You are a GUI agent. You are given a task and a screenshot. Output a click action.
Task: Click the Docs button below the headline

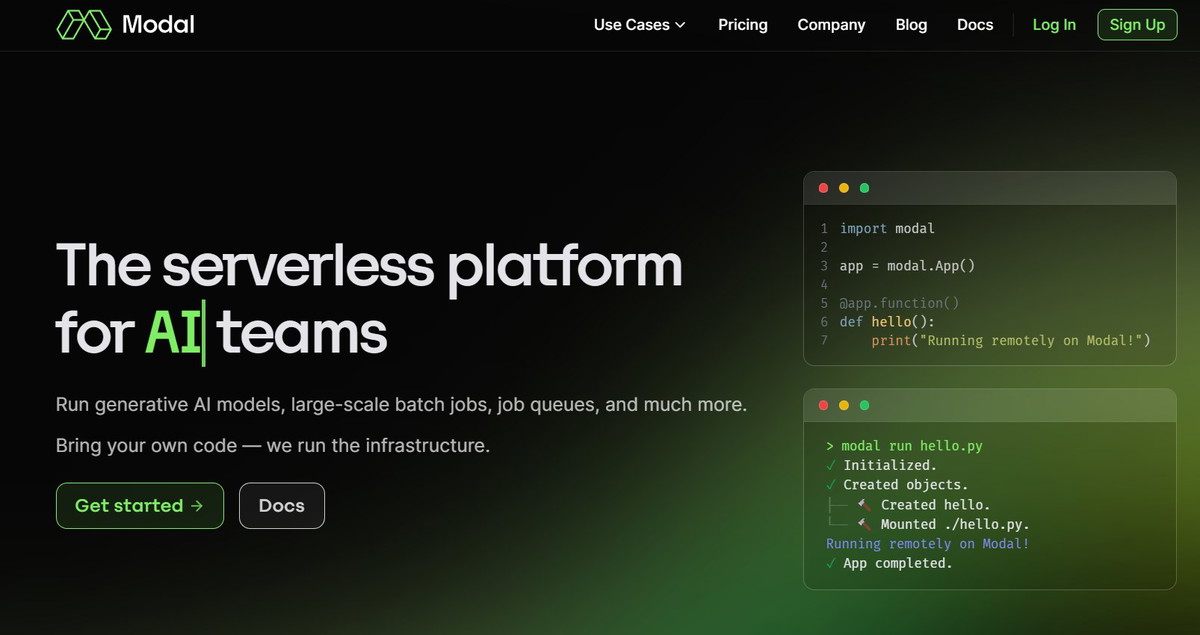point(282,506)
